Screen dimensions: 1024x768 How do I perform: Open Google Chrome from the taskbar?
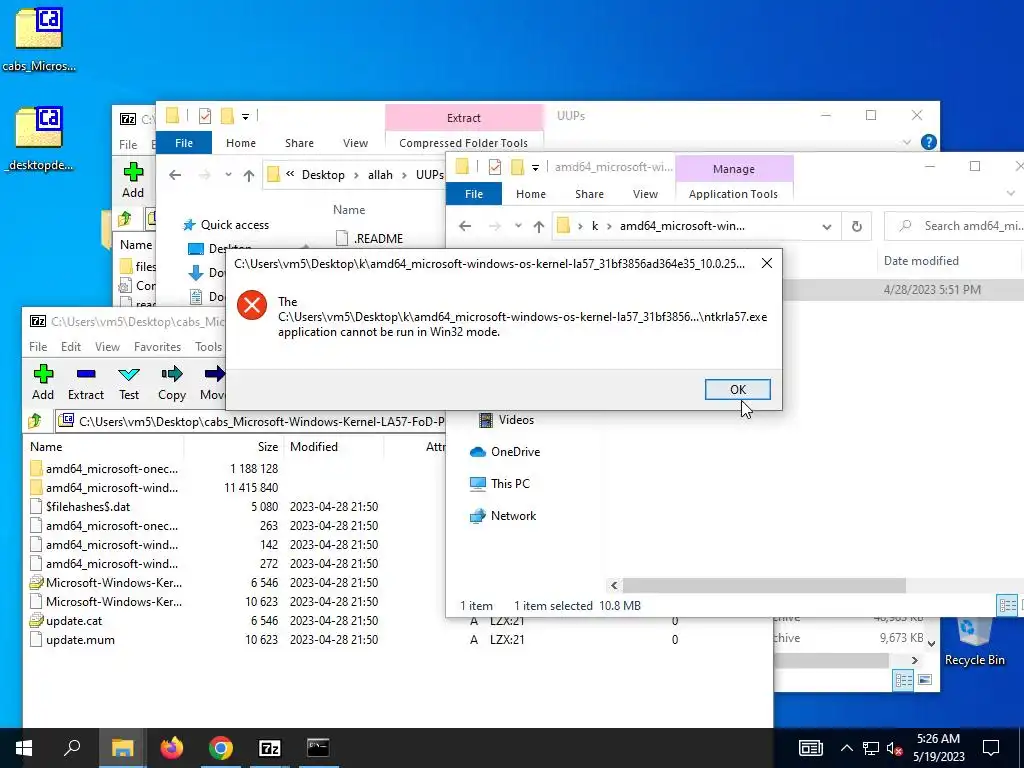coord(221,748)
